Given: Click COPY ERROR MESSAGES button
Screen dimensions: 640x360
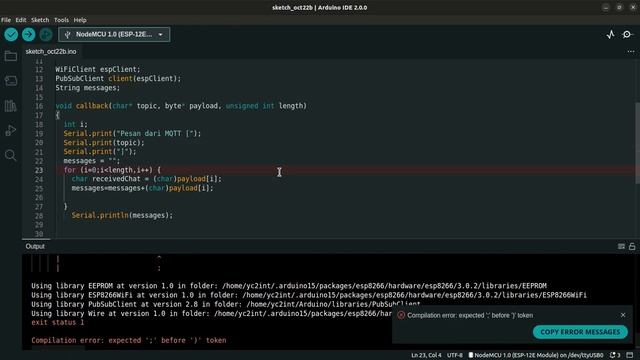Looking at the screenshot, I should (580, 332).
